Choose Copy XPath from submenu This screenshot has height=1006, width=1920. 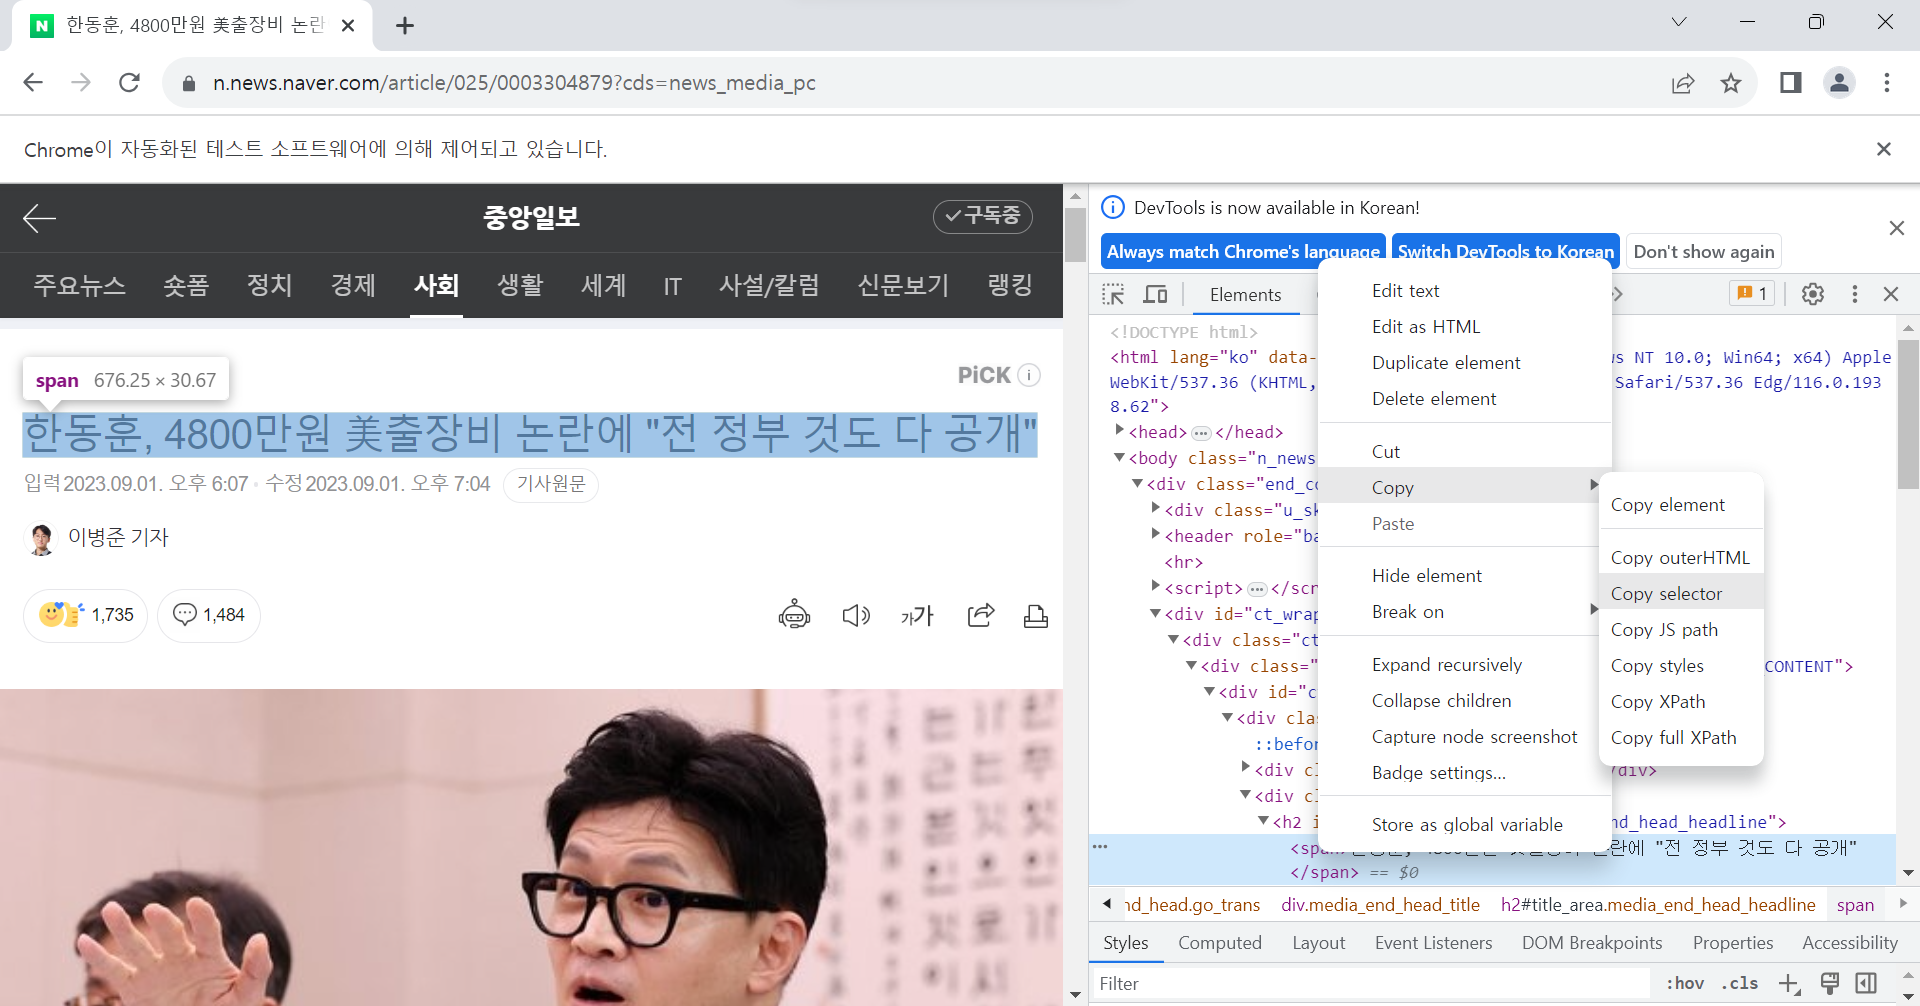point(1681,702)
